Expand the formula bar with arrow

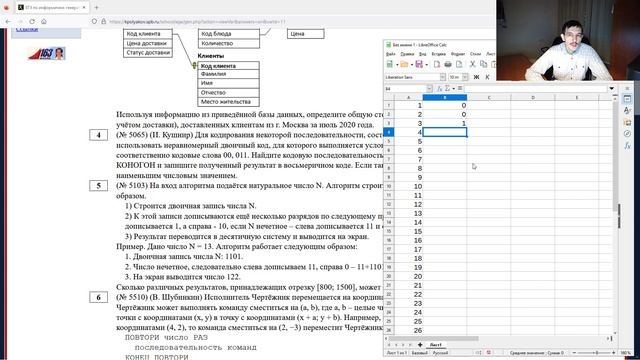pyautogui.click(x=611, y=88)
